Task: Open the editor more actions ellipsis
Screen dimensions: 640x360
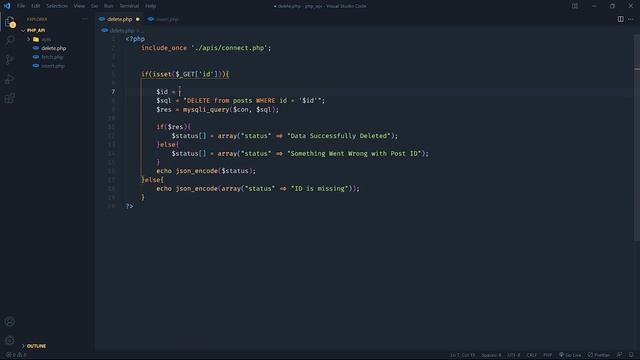Action: point(631,19)
